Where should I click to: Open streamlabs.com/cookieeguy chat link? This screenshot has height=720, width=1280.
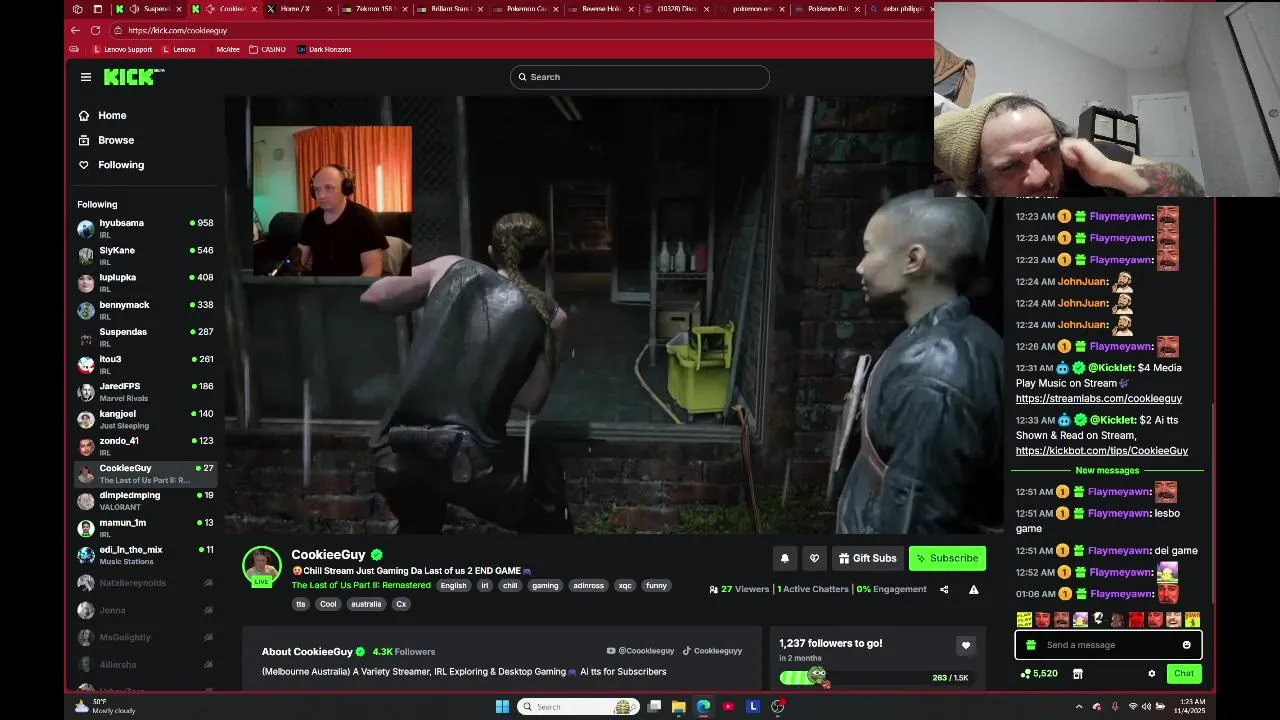point(1099,398)
